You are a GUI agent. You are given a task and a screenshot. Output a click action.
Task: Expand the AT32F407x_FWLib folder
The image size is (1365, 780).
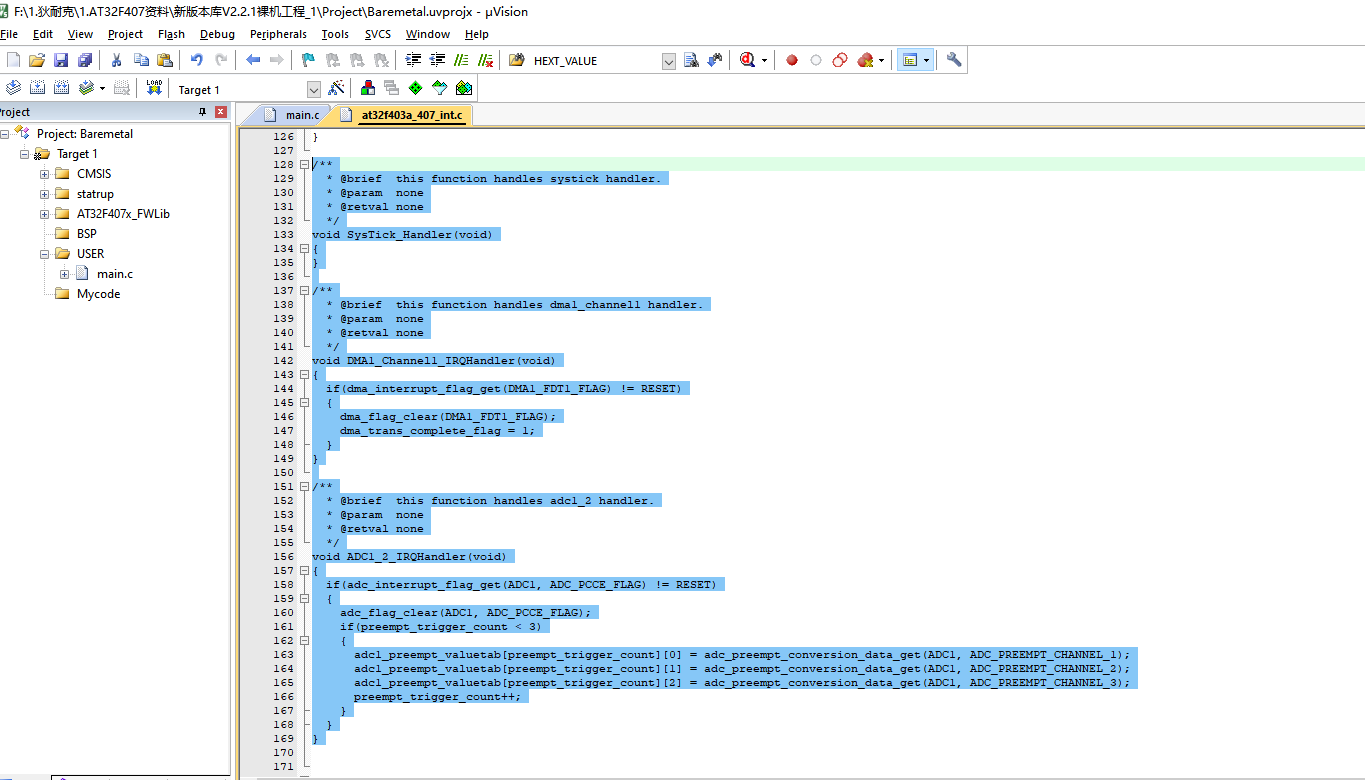pos(45,214)
